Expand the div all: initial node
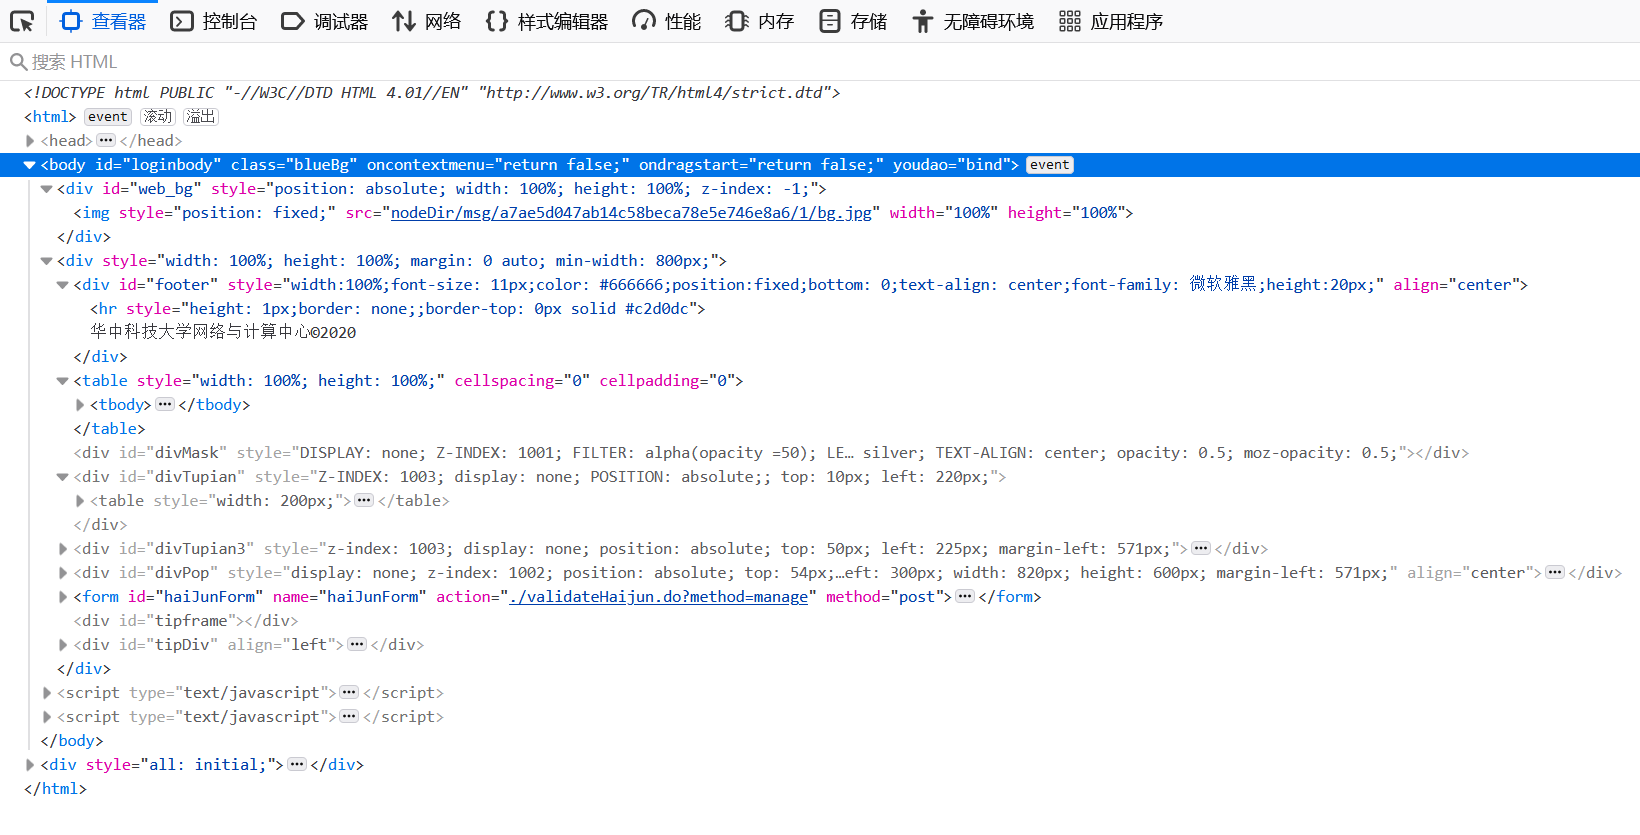This screenshot has width=1640, height=835. pyautogui.click(x=30, y=765)
